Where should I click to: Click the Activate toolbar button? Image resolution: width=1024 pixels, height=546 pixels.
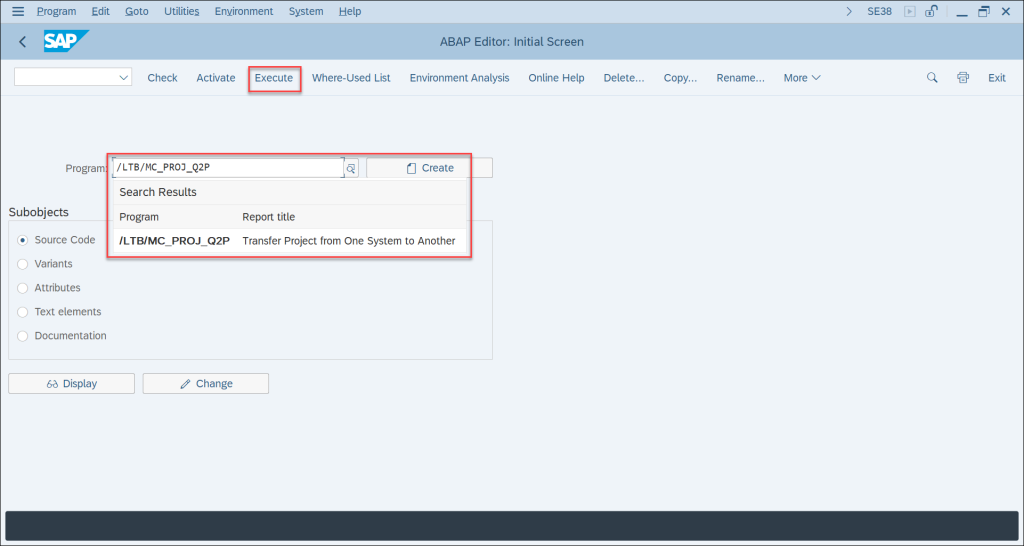tap(216, 78)
